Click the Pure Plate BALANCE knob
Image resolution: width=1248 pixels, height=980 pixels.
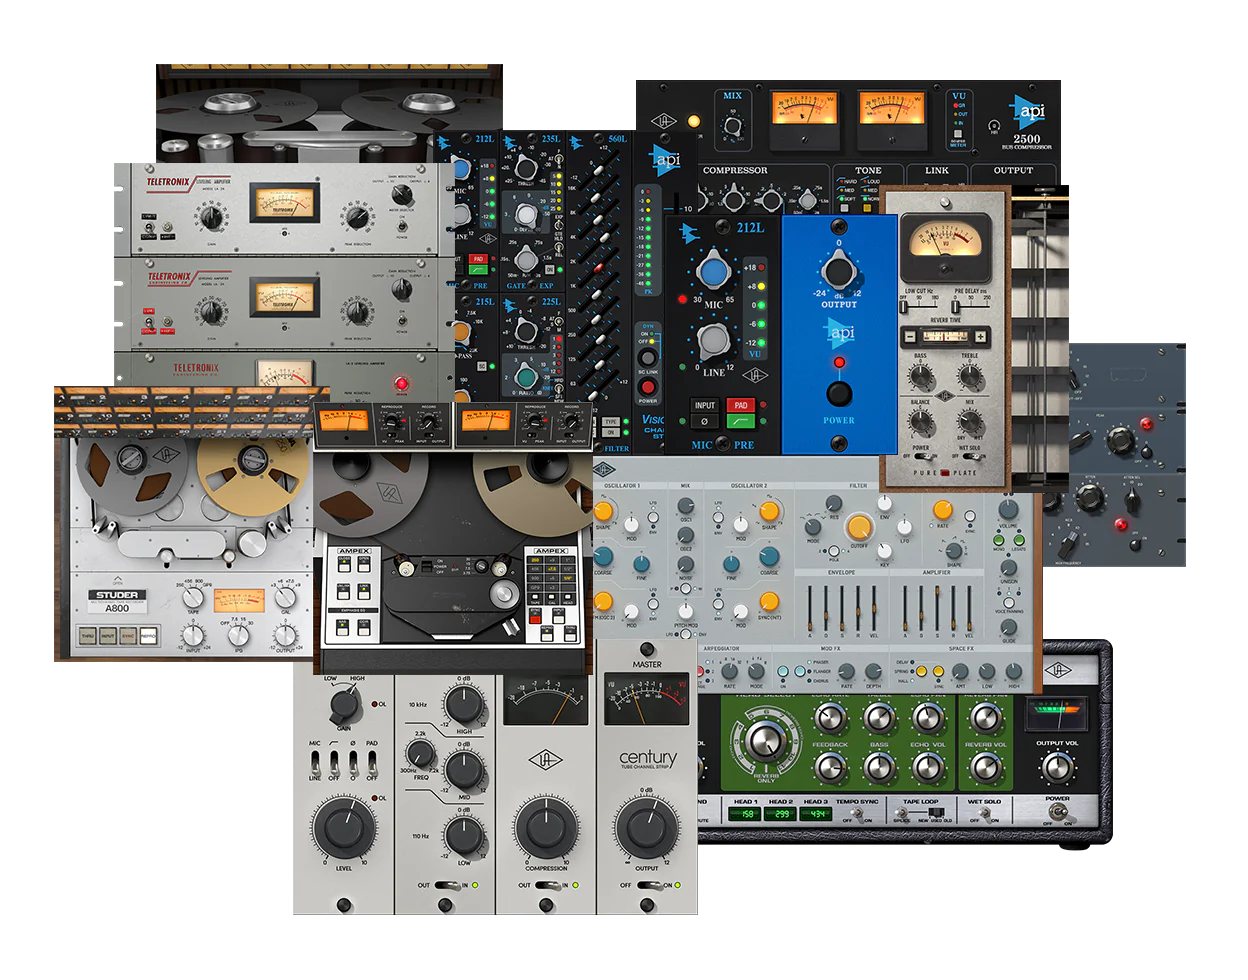920,422
